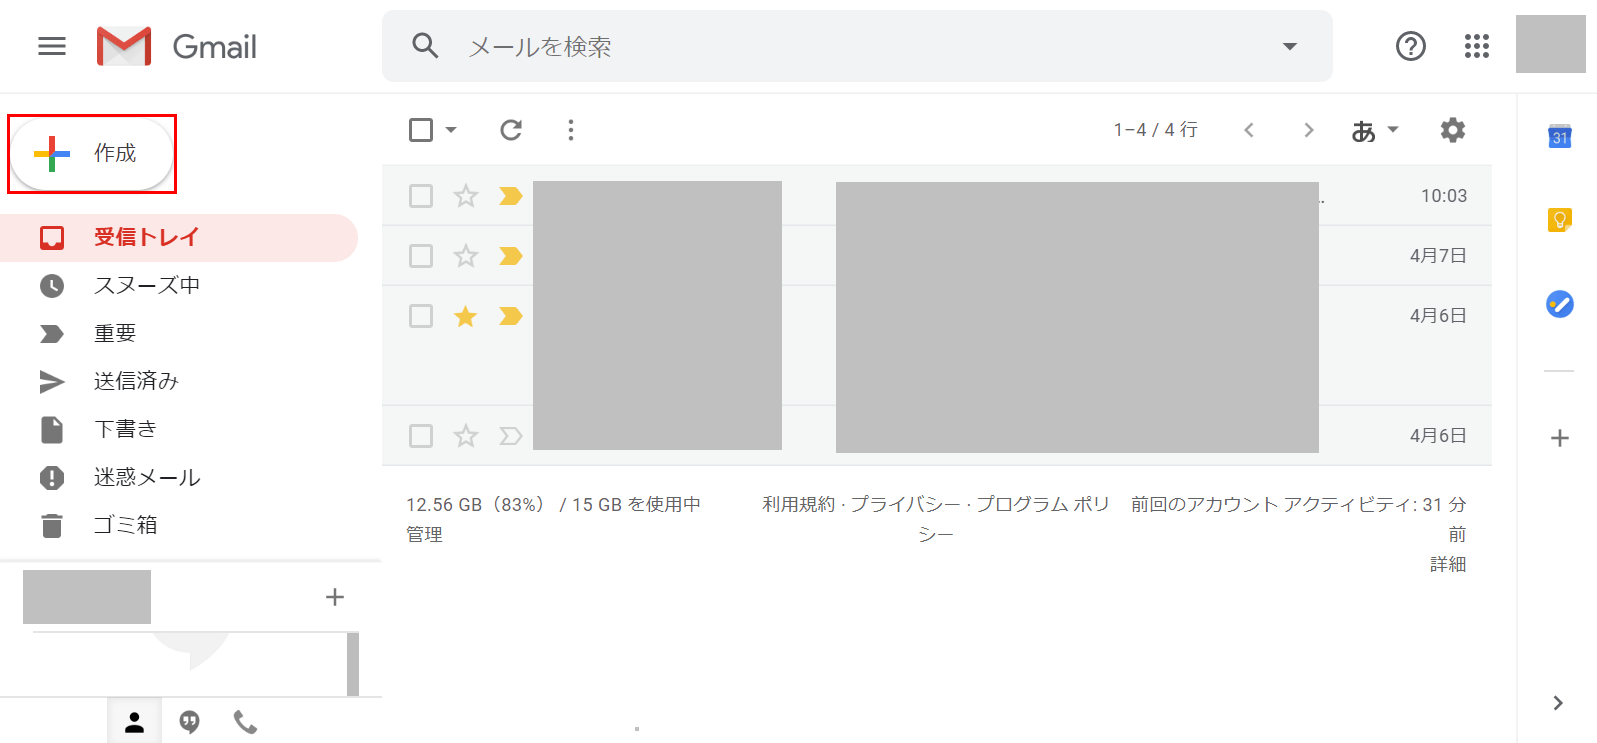The image size is (1597, 743).
Task: Open Google Keep side panel
Action: point(1560,219)
